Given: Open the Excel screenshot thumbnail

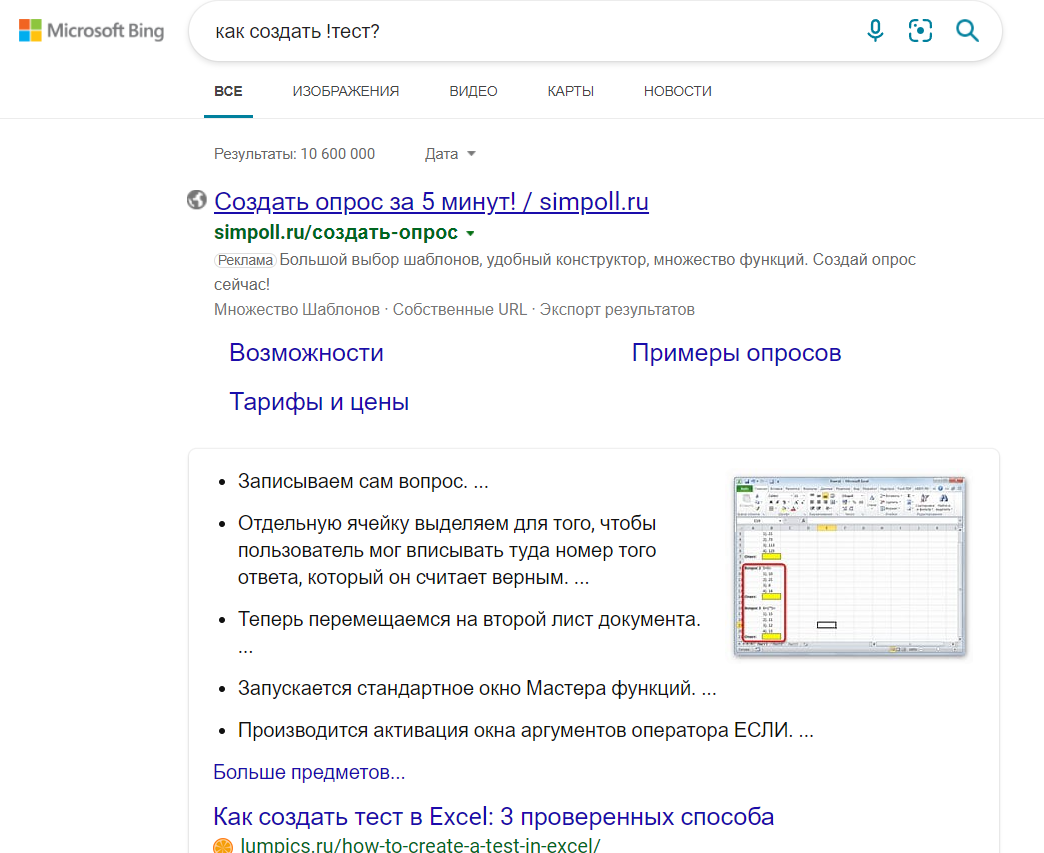Looking at the screenshot, I should 850,566.
